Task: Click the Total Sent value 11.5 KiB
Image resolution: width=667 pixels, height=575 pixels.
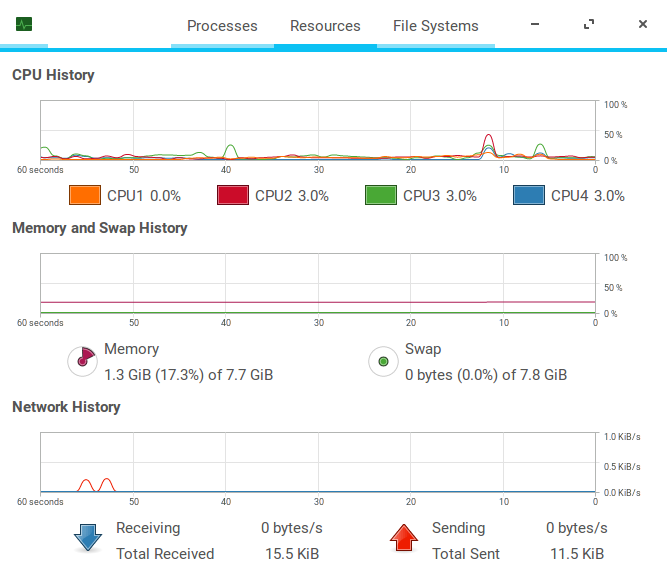Action: 575,553
